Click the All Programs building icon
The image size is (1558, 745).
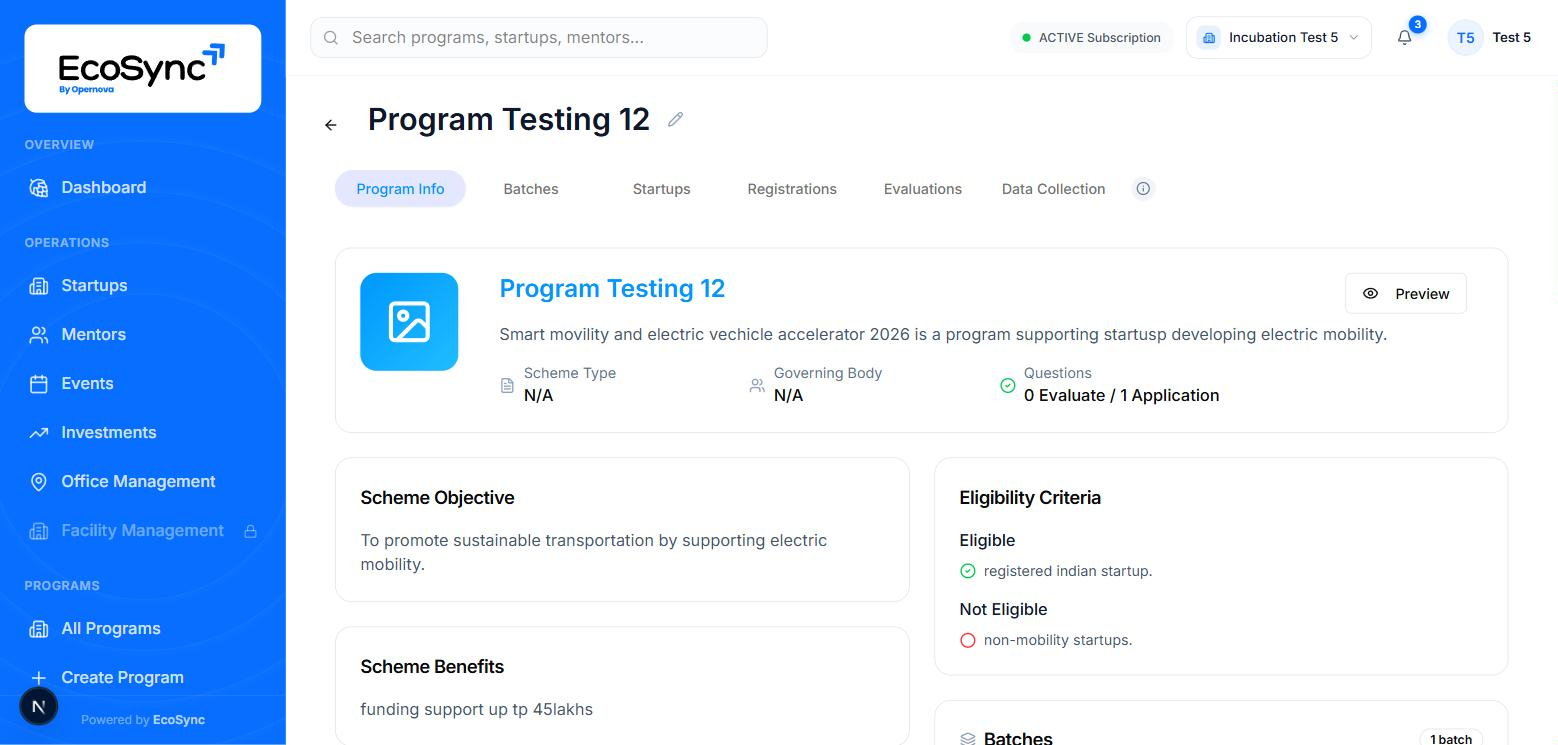click(x=39, y=629)
